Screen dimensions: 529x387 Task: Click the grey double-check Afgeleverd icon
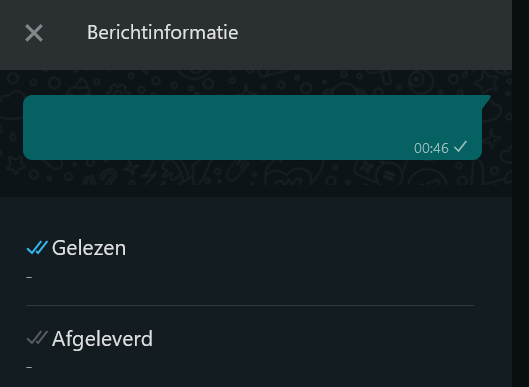point(37,338)
